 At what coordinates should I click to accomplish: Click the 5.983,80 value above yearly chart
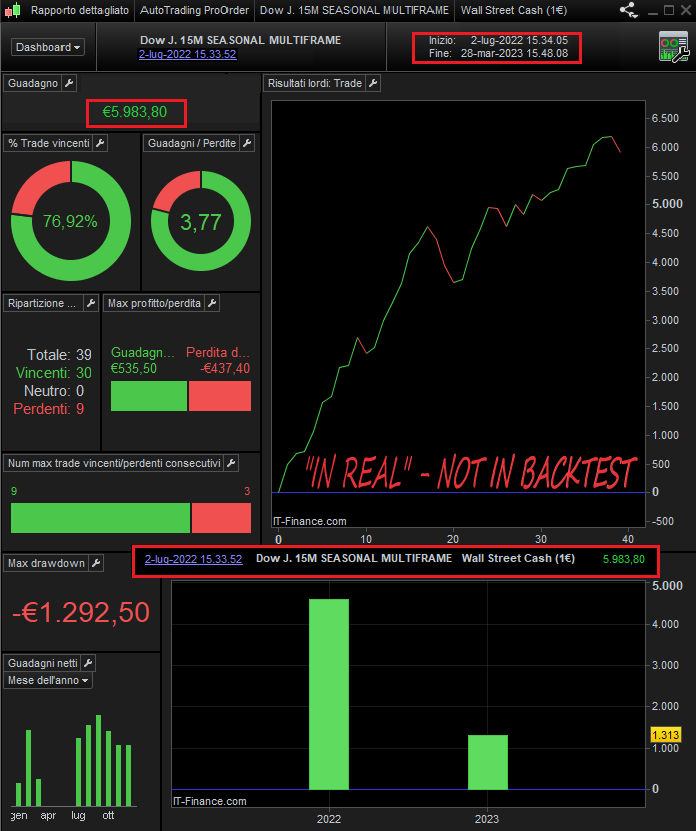[624, 559]
